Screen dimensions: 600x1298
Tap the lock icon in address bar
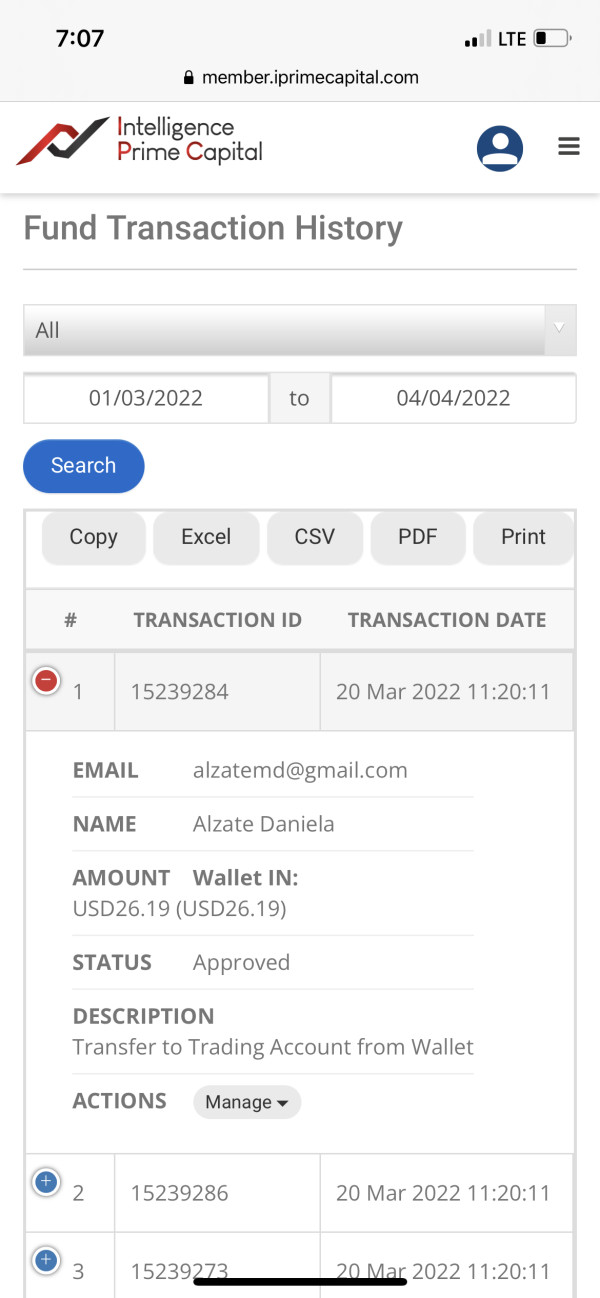point(187,77)
